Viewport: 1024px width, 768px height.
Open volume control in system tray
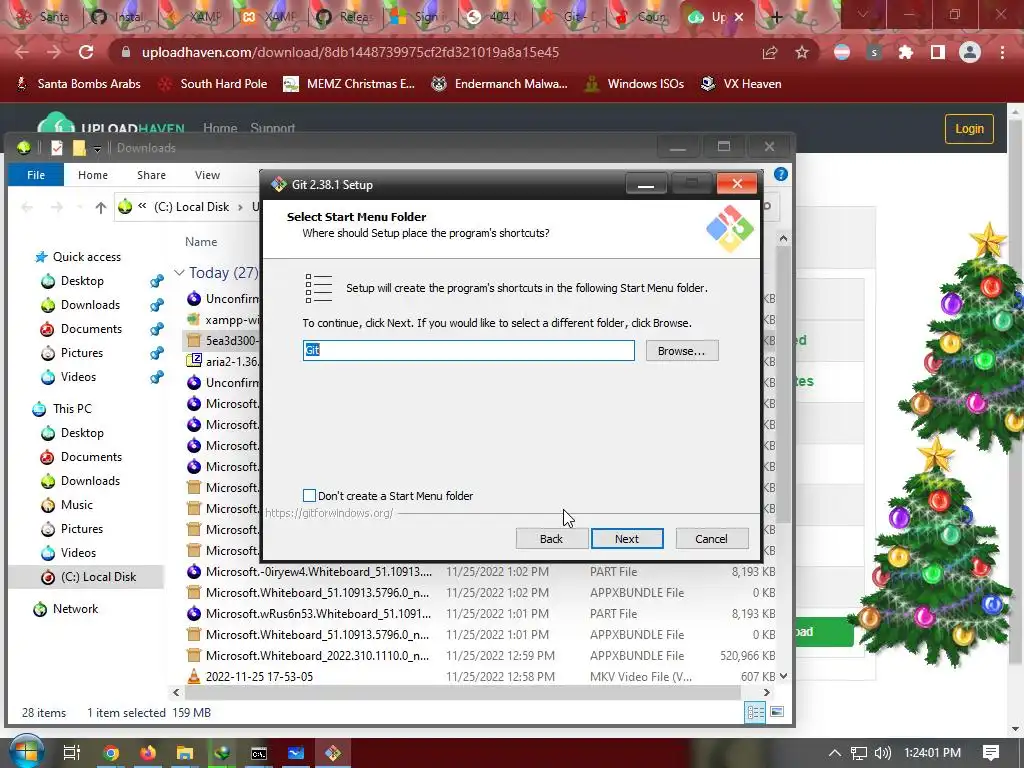tap(882, 753)
